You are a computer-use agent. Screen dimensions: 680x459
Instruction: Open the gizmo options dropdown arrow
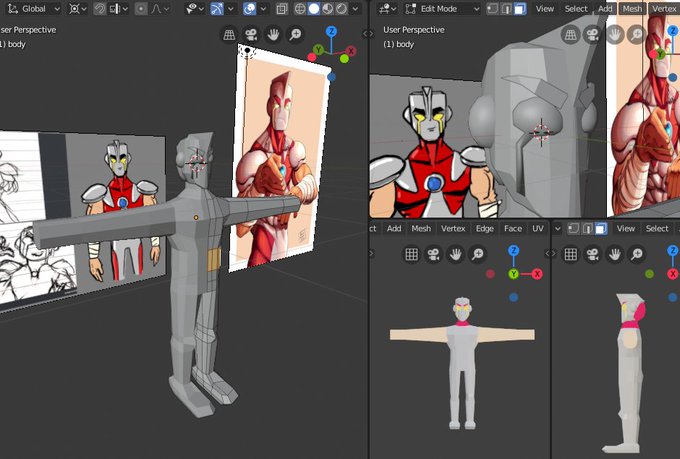click(x=231, y=9)
